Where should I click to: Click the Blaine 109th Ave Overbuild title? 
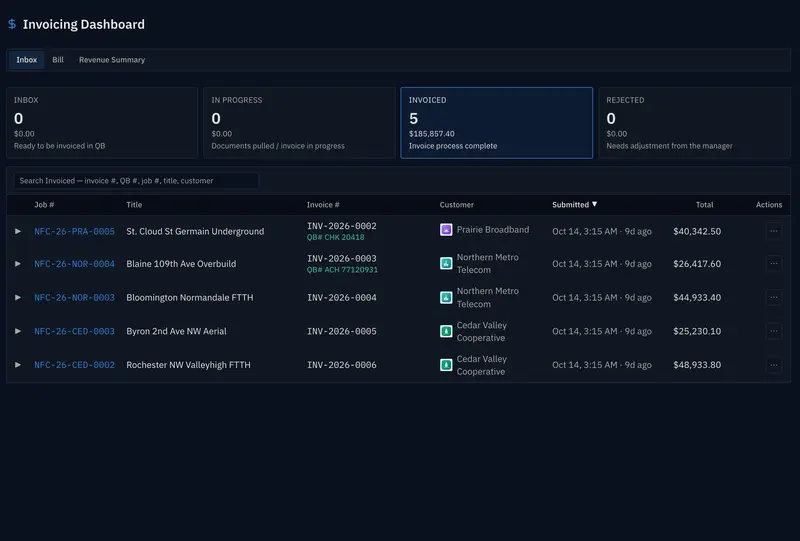point(181,264)
